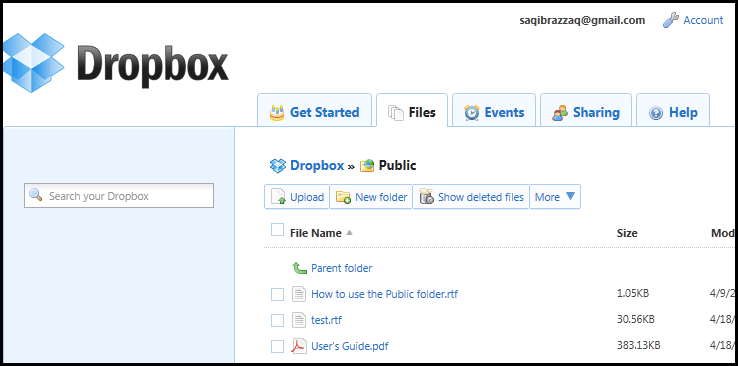This screenshot has height=366, width=738.
Task: Click the How to use the Public folder.rtf file icon
Action: pos(299,294)
